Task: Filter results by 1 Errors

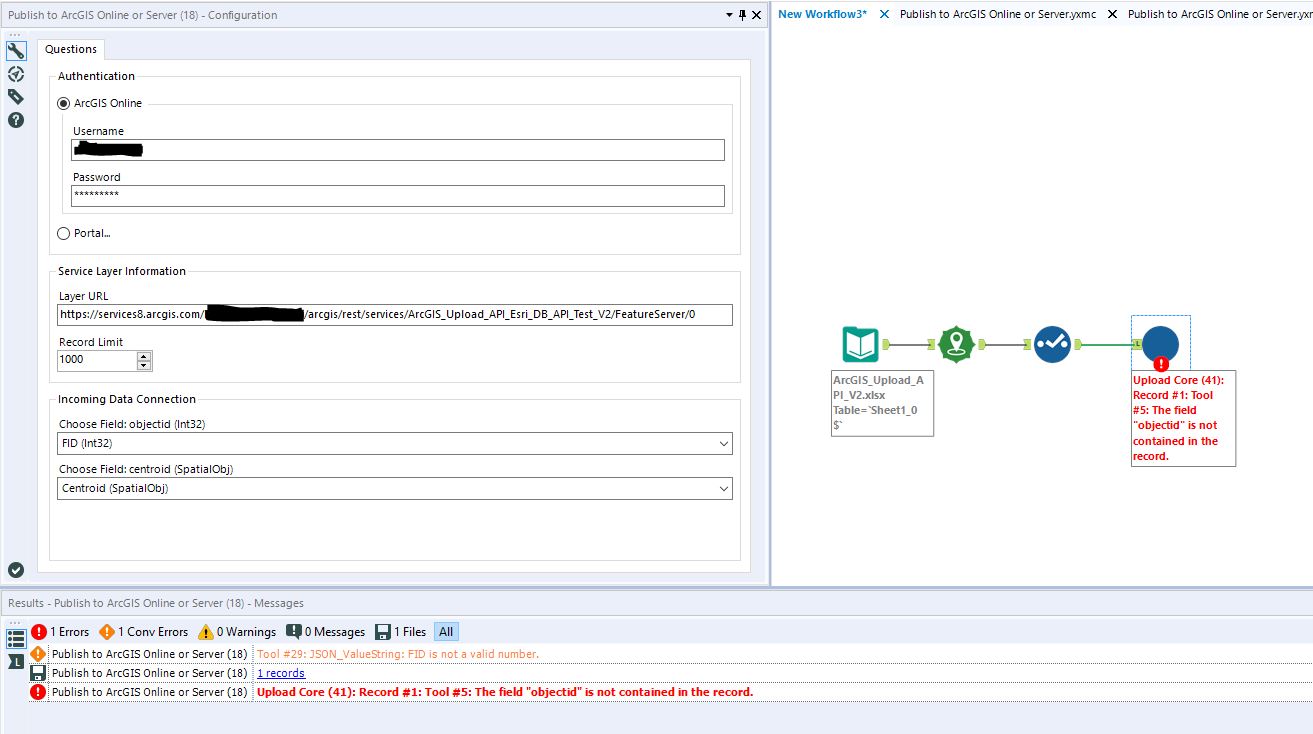Action: pyautogui.click(x=60, y=632)
